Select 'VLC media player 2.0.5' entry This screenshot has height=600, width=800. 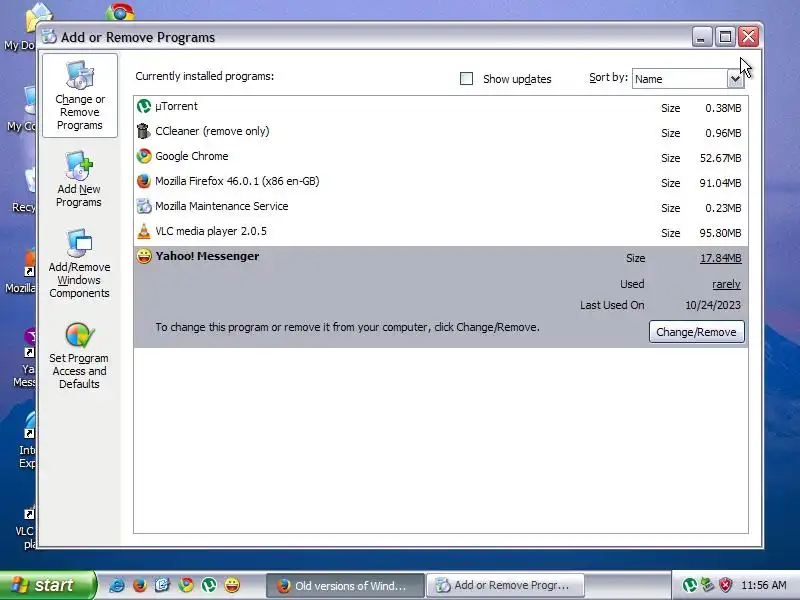(211, 231)
